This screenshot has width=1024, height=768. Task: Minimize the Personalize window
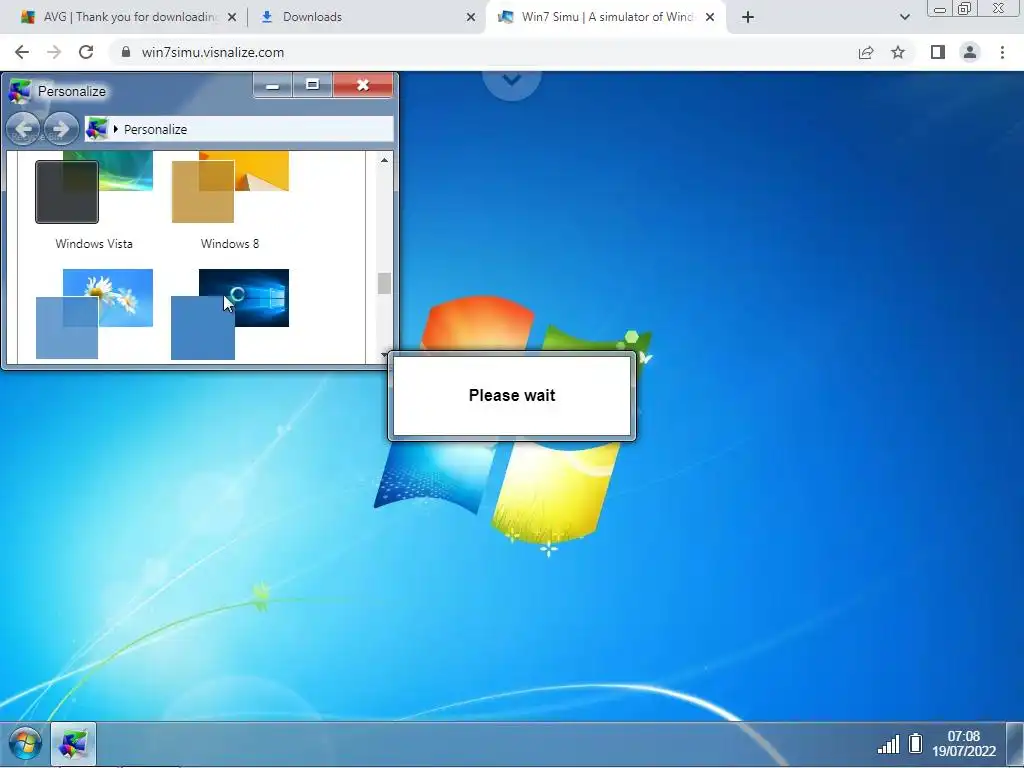[272, 86]
